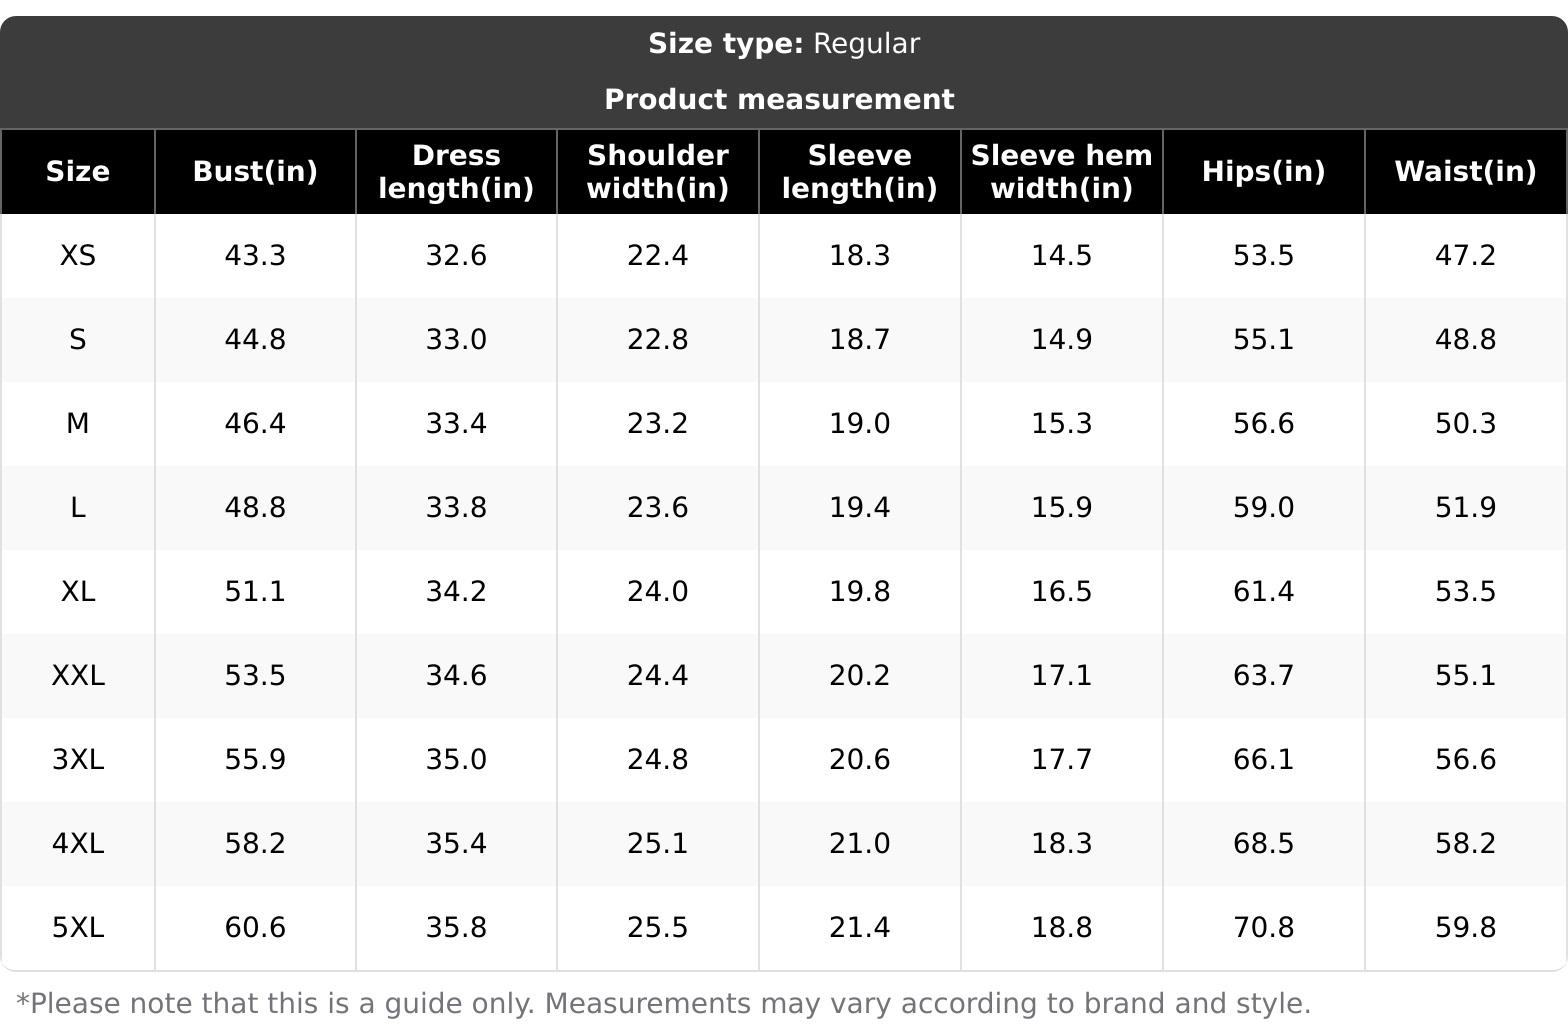This screenshot has width=1568, height=1036.
Task: Click the measurement guide disclaimer note
Action: (663, 1004)
